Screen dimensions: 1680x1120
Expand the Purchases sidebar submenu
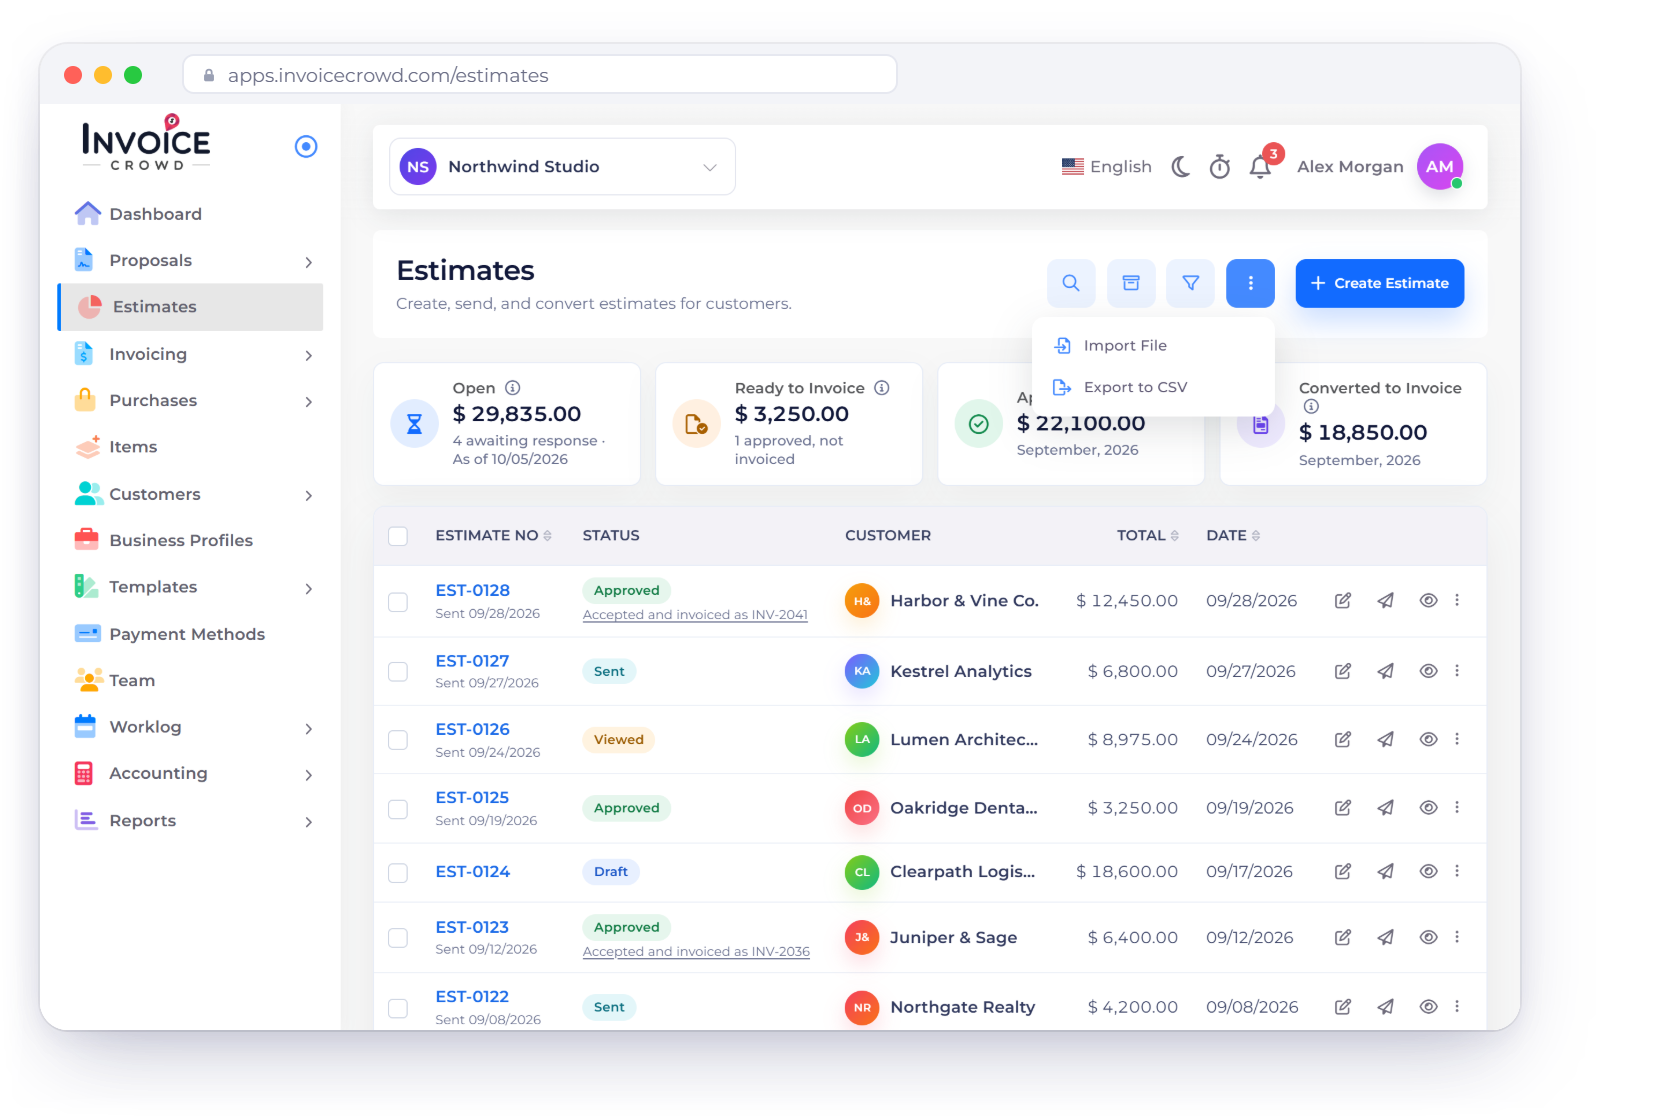pos(309,402)
